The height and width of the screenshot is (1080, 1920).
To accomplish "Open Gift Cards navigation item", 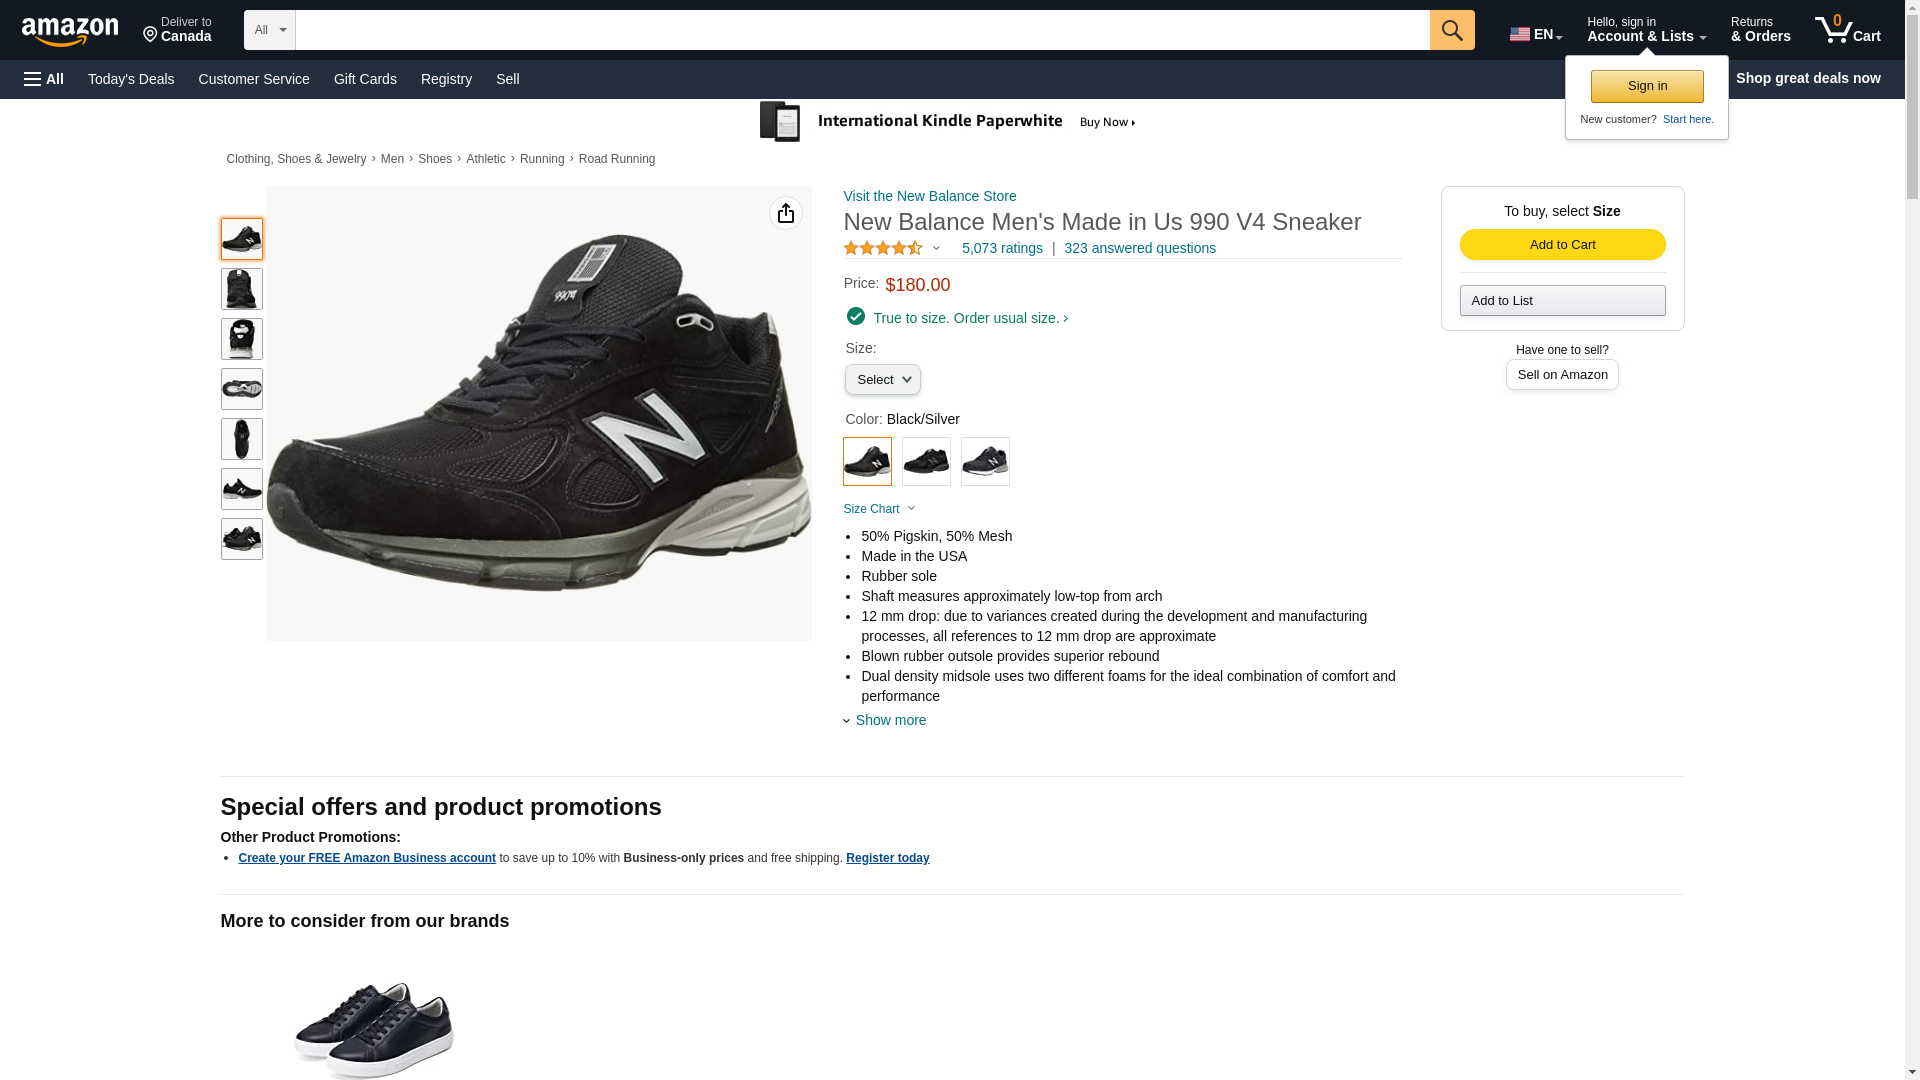I will pos(365,79).
